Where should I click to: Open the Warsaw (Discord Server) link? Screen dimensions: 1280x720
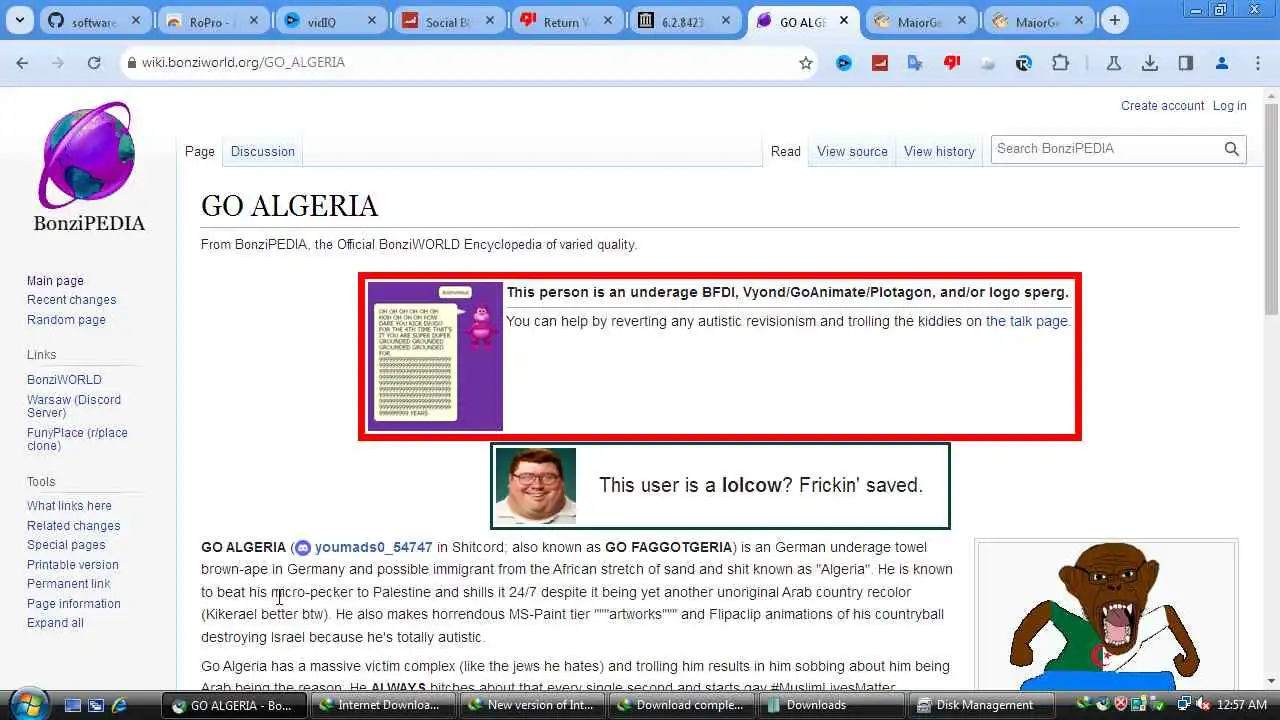(74, 406)
